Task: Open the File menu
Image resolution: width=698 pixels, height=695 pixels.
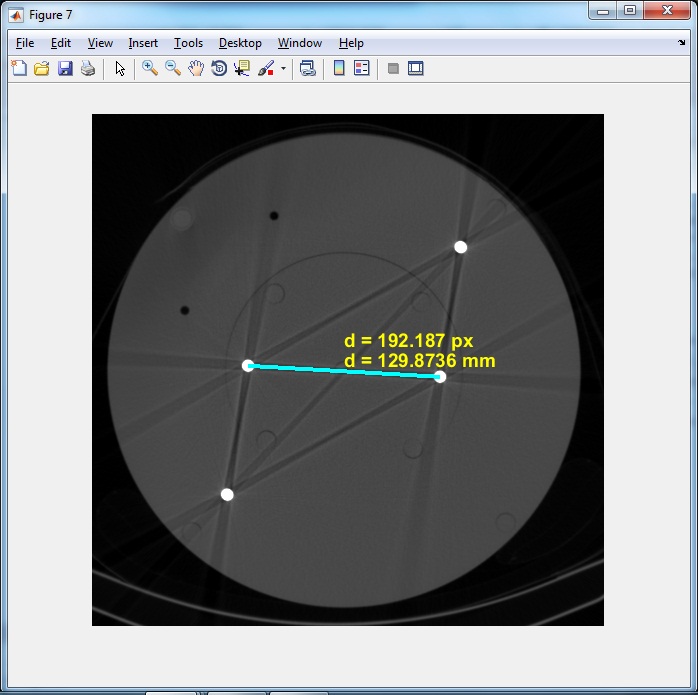Action: pos(25,43)
